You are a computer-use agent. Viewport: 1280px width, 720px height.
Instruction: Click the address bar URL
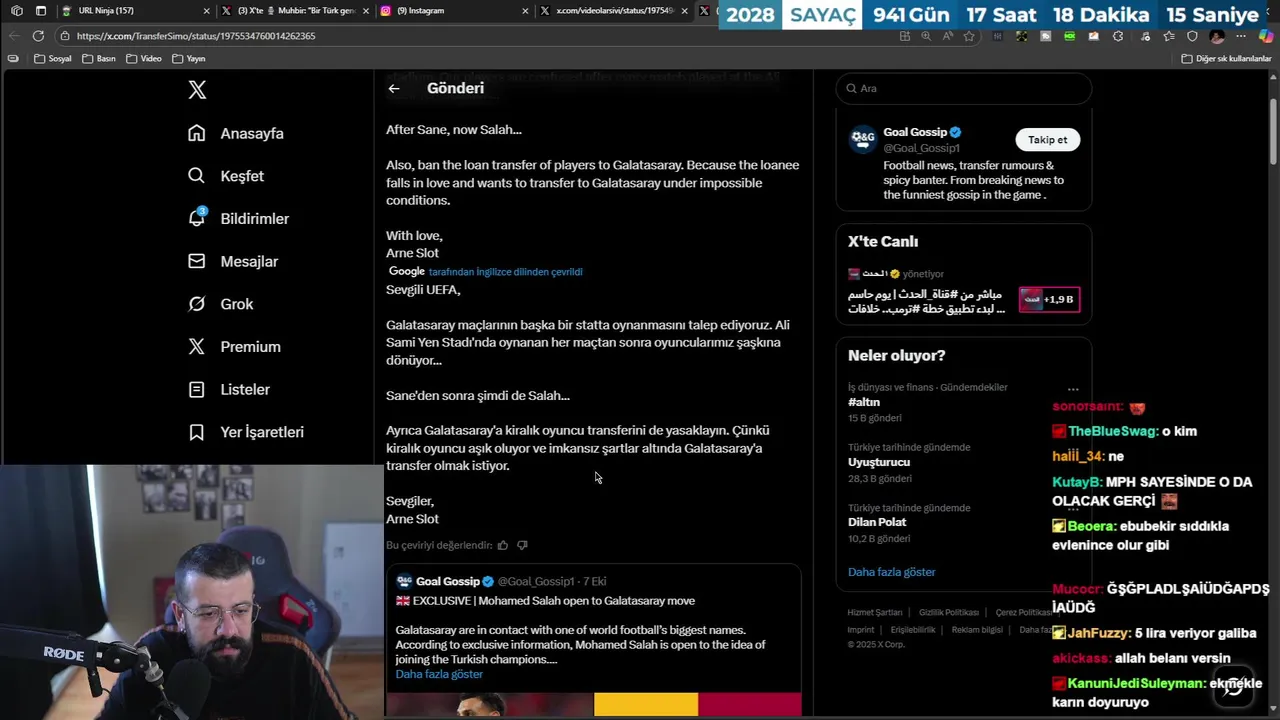196,36
